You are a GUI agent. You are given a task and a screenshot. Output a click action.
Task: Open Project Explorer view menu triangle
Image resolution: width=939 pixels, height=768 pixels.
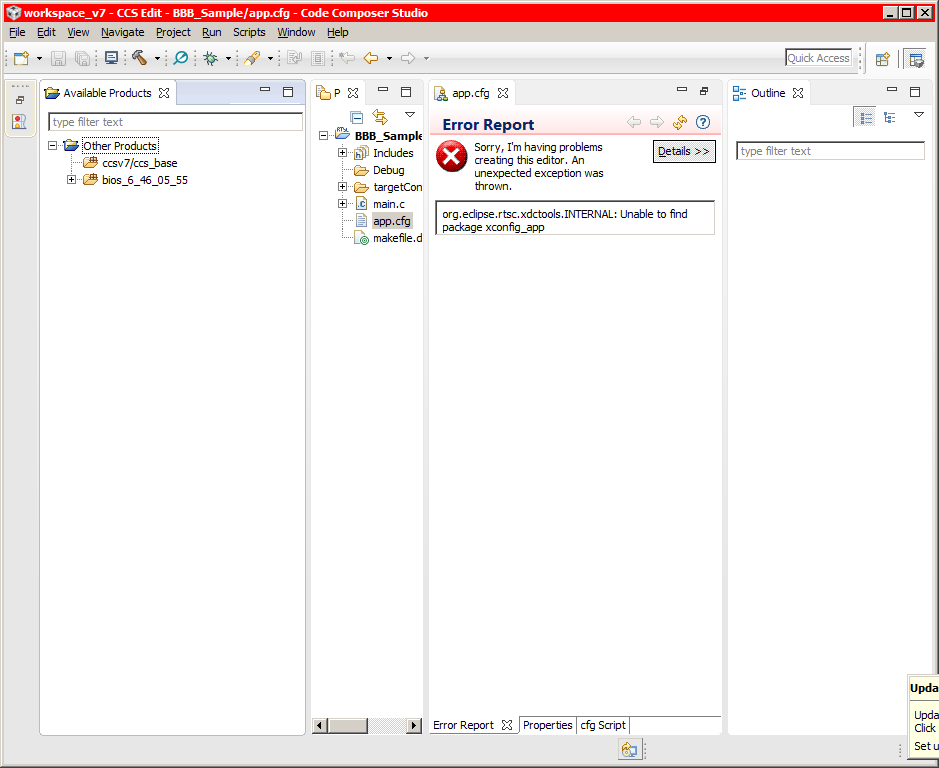click(410, 114)
